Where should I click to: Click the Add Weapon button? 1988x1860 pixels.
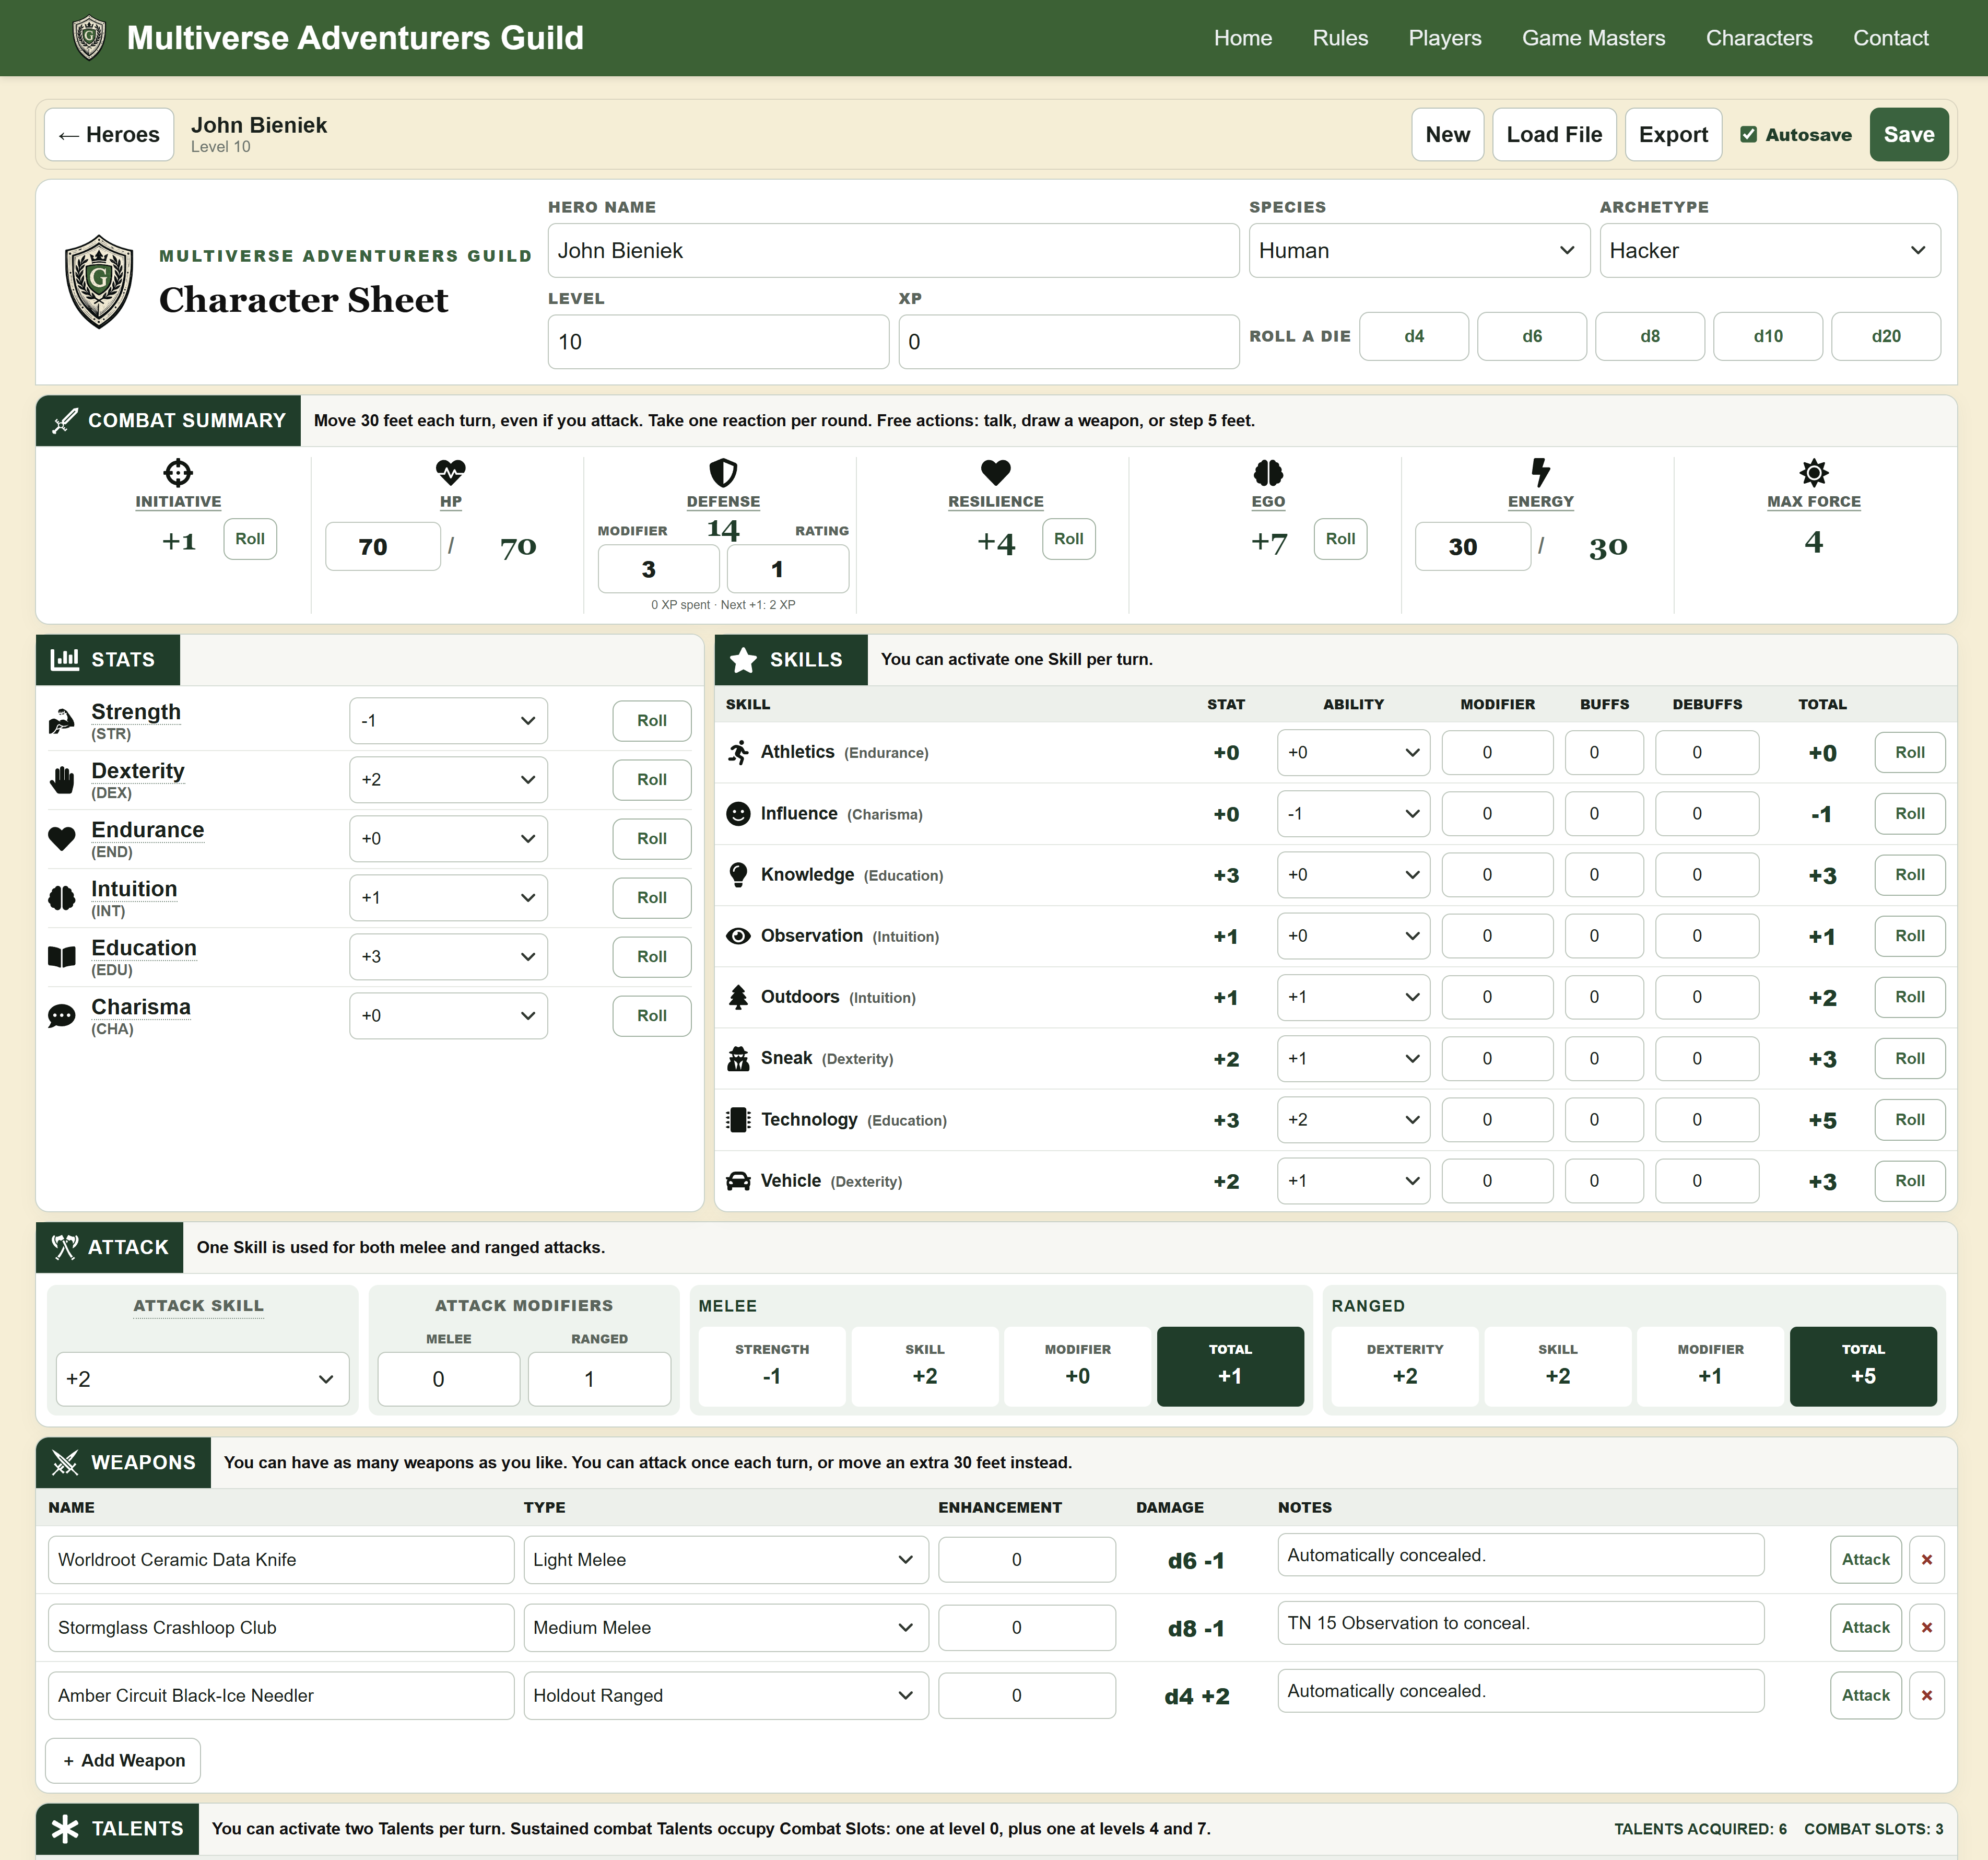pos(123,1760)
